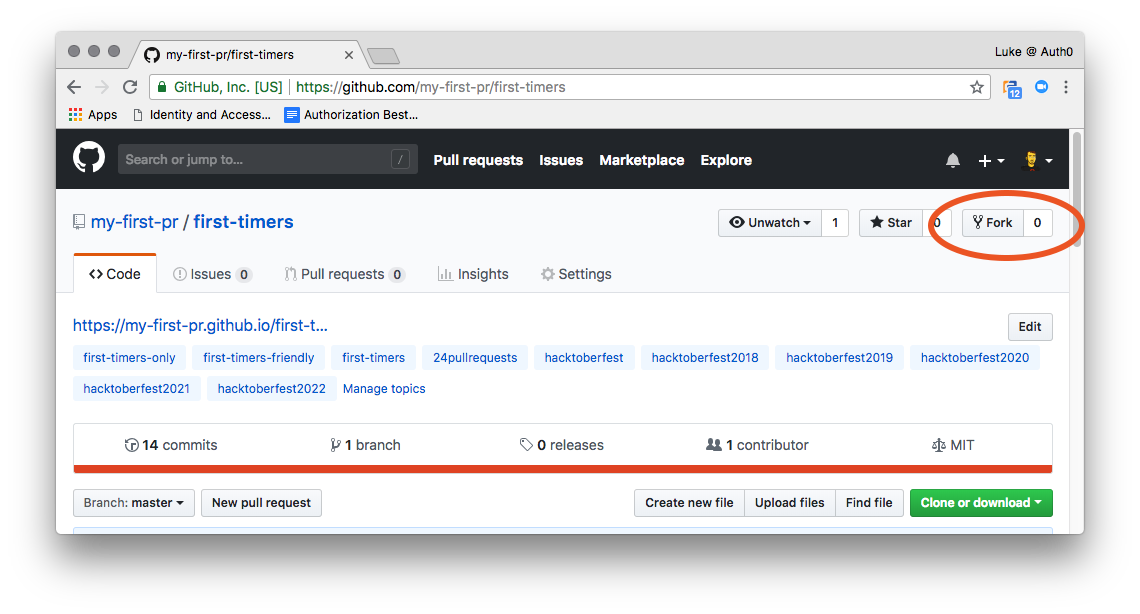This screenshot has width=1140, height=614.
Task: Select the hacktoberfest topic tag
Action: coord(584,358)
